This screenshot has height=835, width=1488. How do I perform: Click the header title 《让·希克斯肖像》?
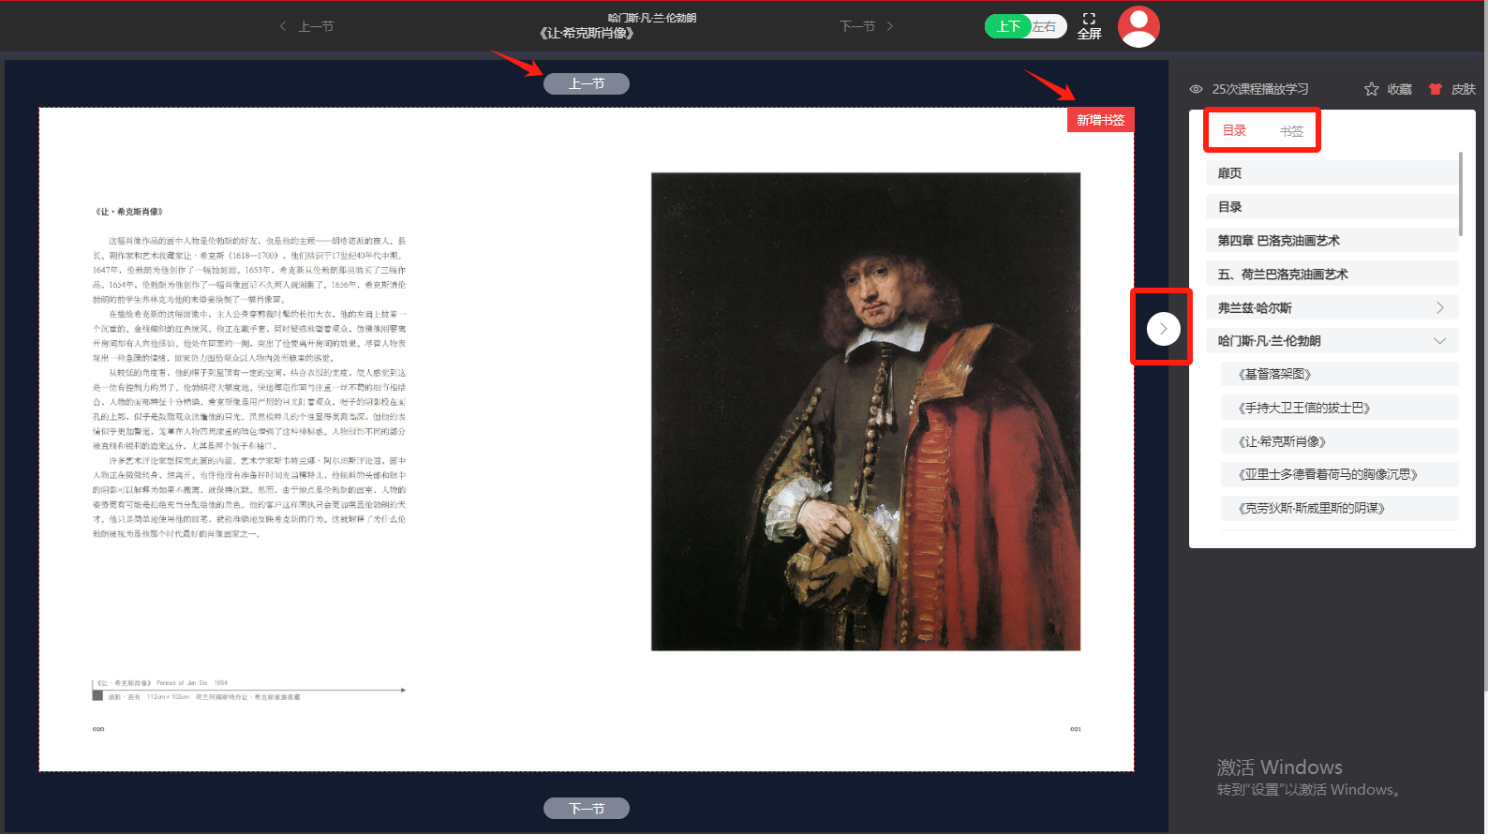coord(586,33)
